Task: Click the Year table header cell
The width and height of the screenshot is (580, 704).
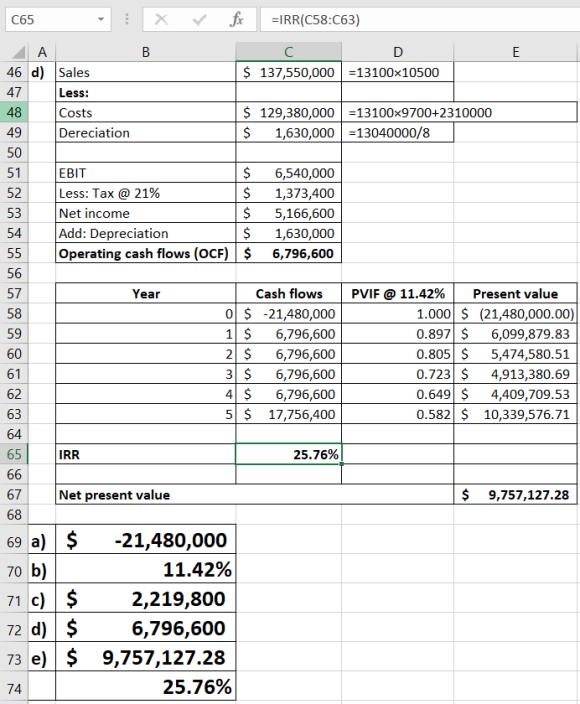Action: 145,294
